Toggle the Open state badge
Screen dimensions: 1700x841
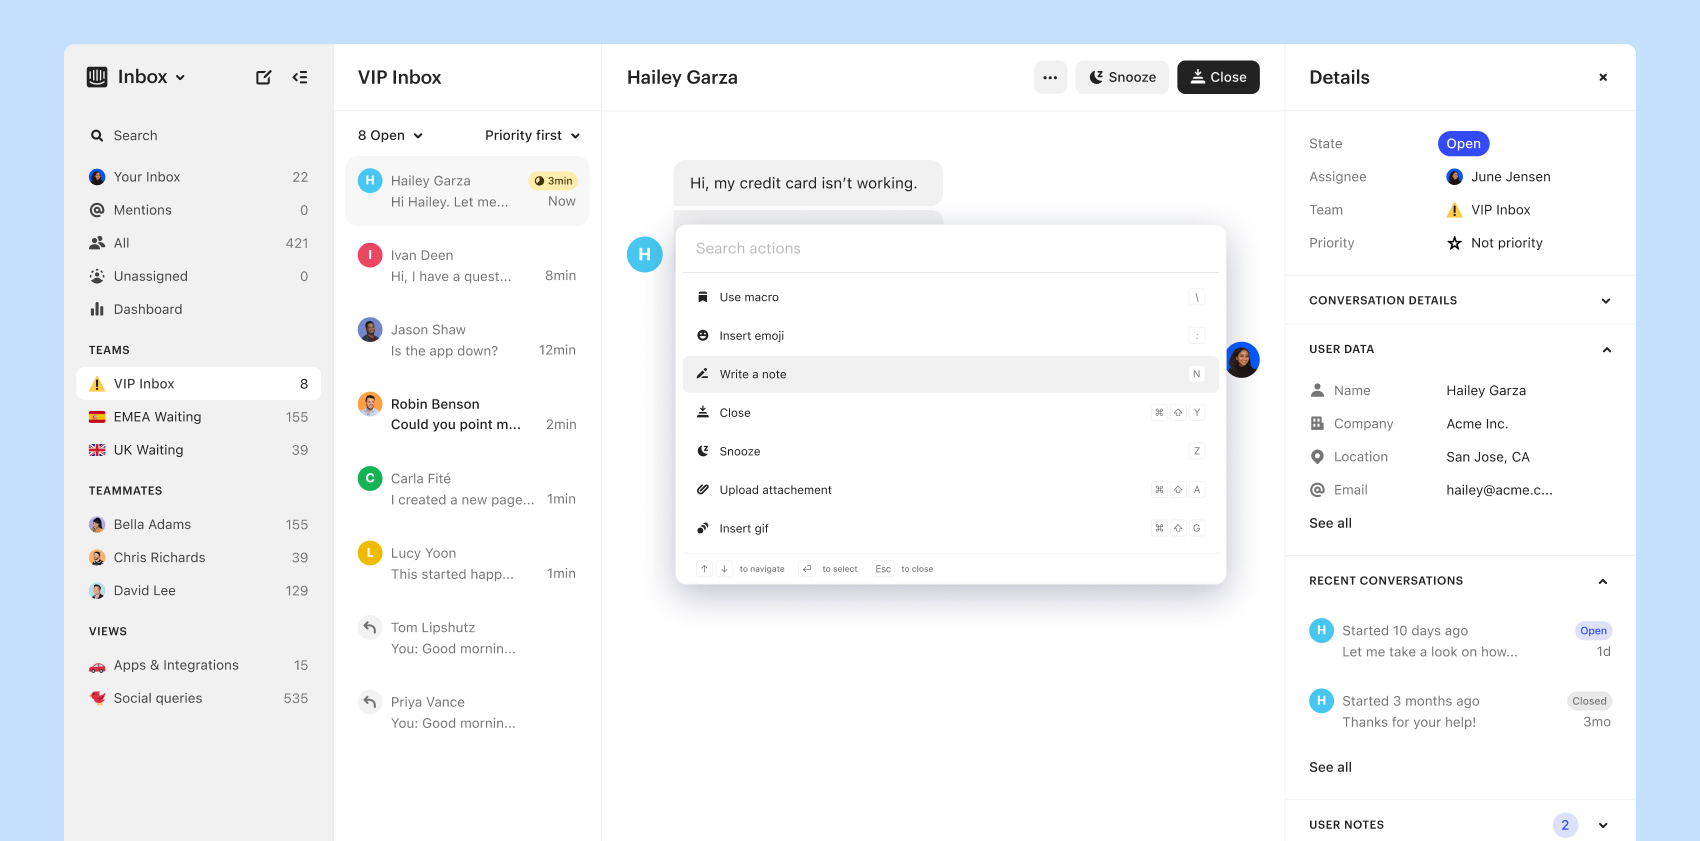(x=1463, y=144)
